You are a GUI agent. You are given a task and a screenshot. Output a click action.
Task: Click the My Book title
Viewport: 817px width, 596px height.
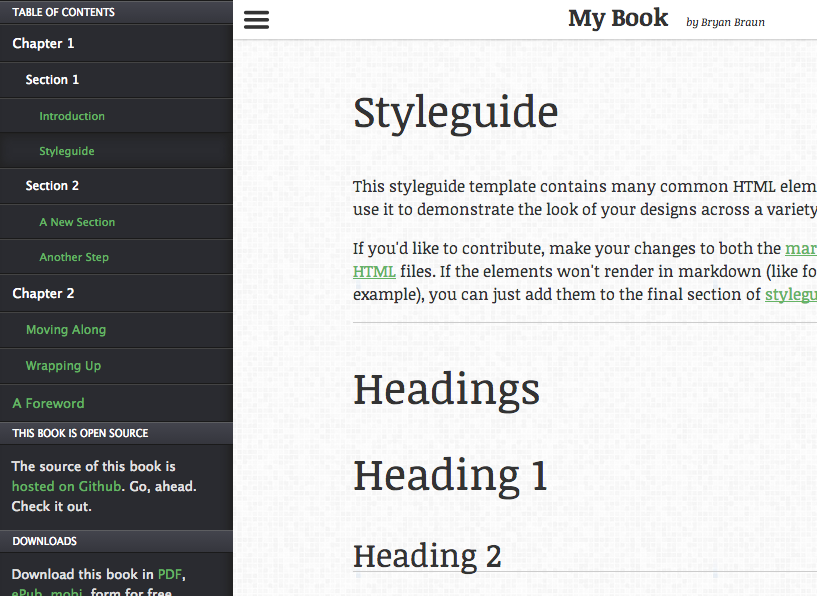point(618,18)
